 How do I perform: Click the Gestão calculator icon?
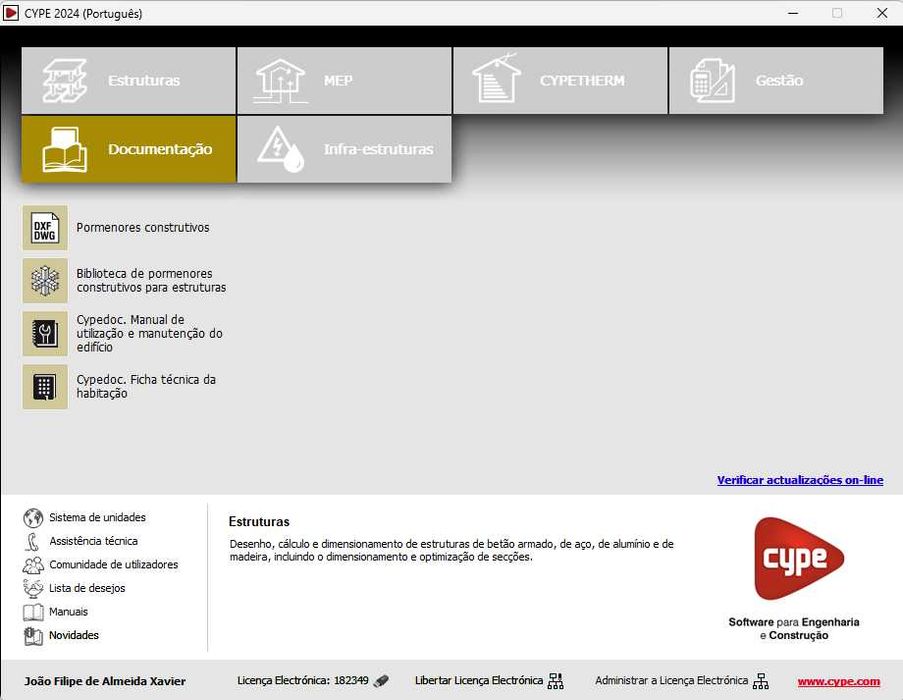pyautogui.click(x=712, y=81)
